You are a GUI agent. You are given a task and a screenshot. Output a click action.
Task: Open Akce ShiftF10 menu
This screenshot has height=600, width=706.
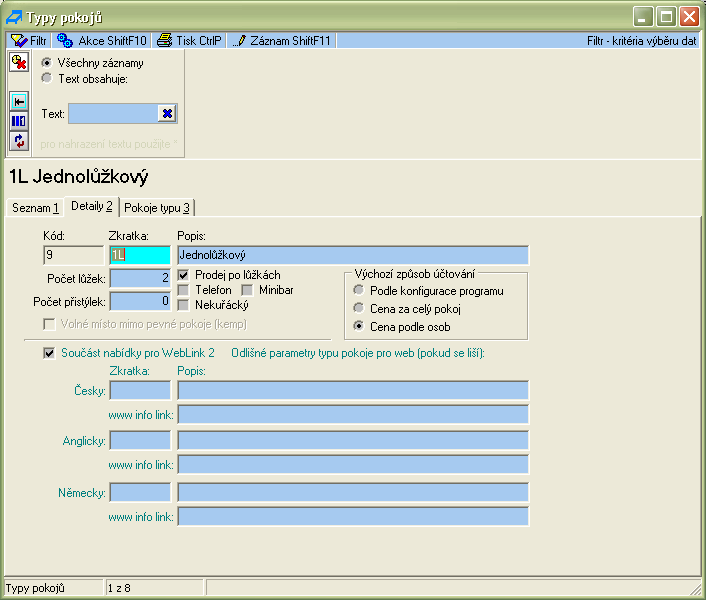(102, 41)
